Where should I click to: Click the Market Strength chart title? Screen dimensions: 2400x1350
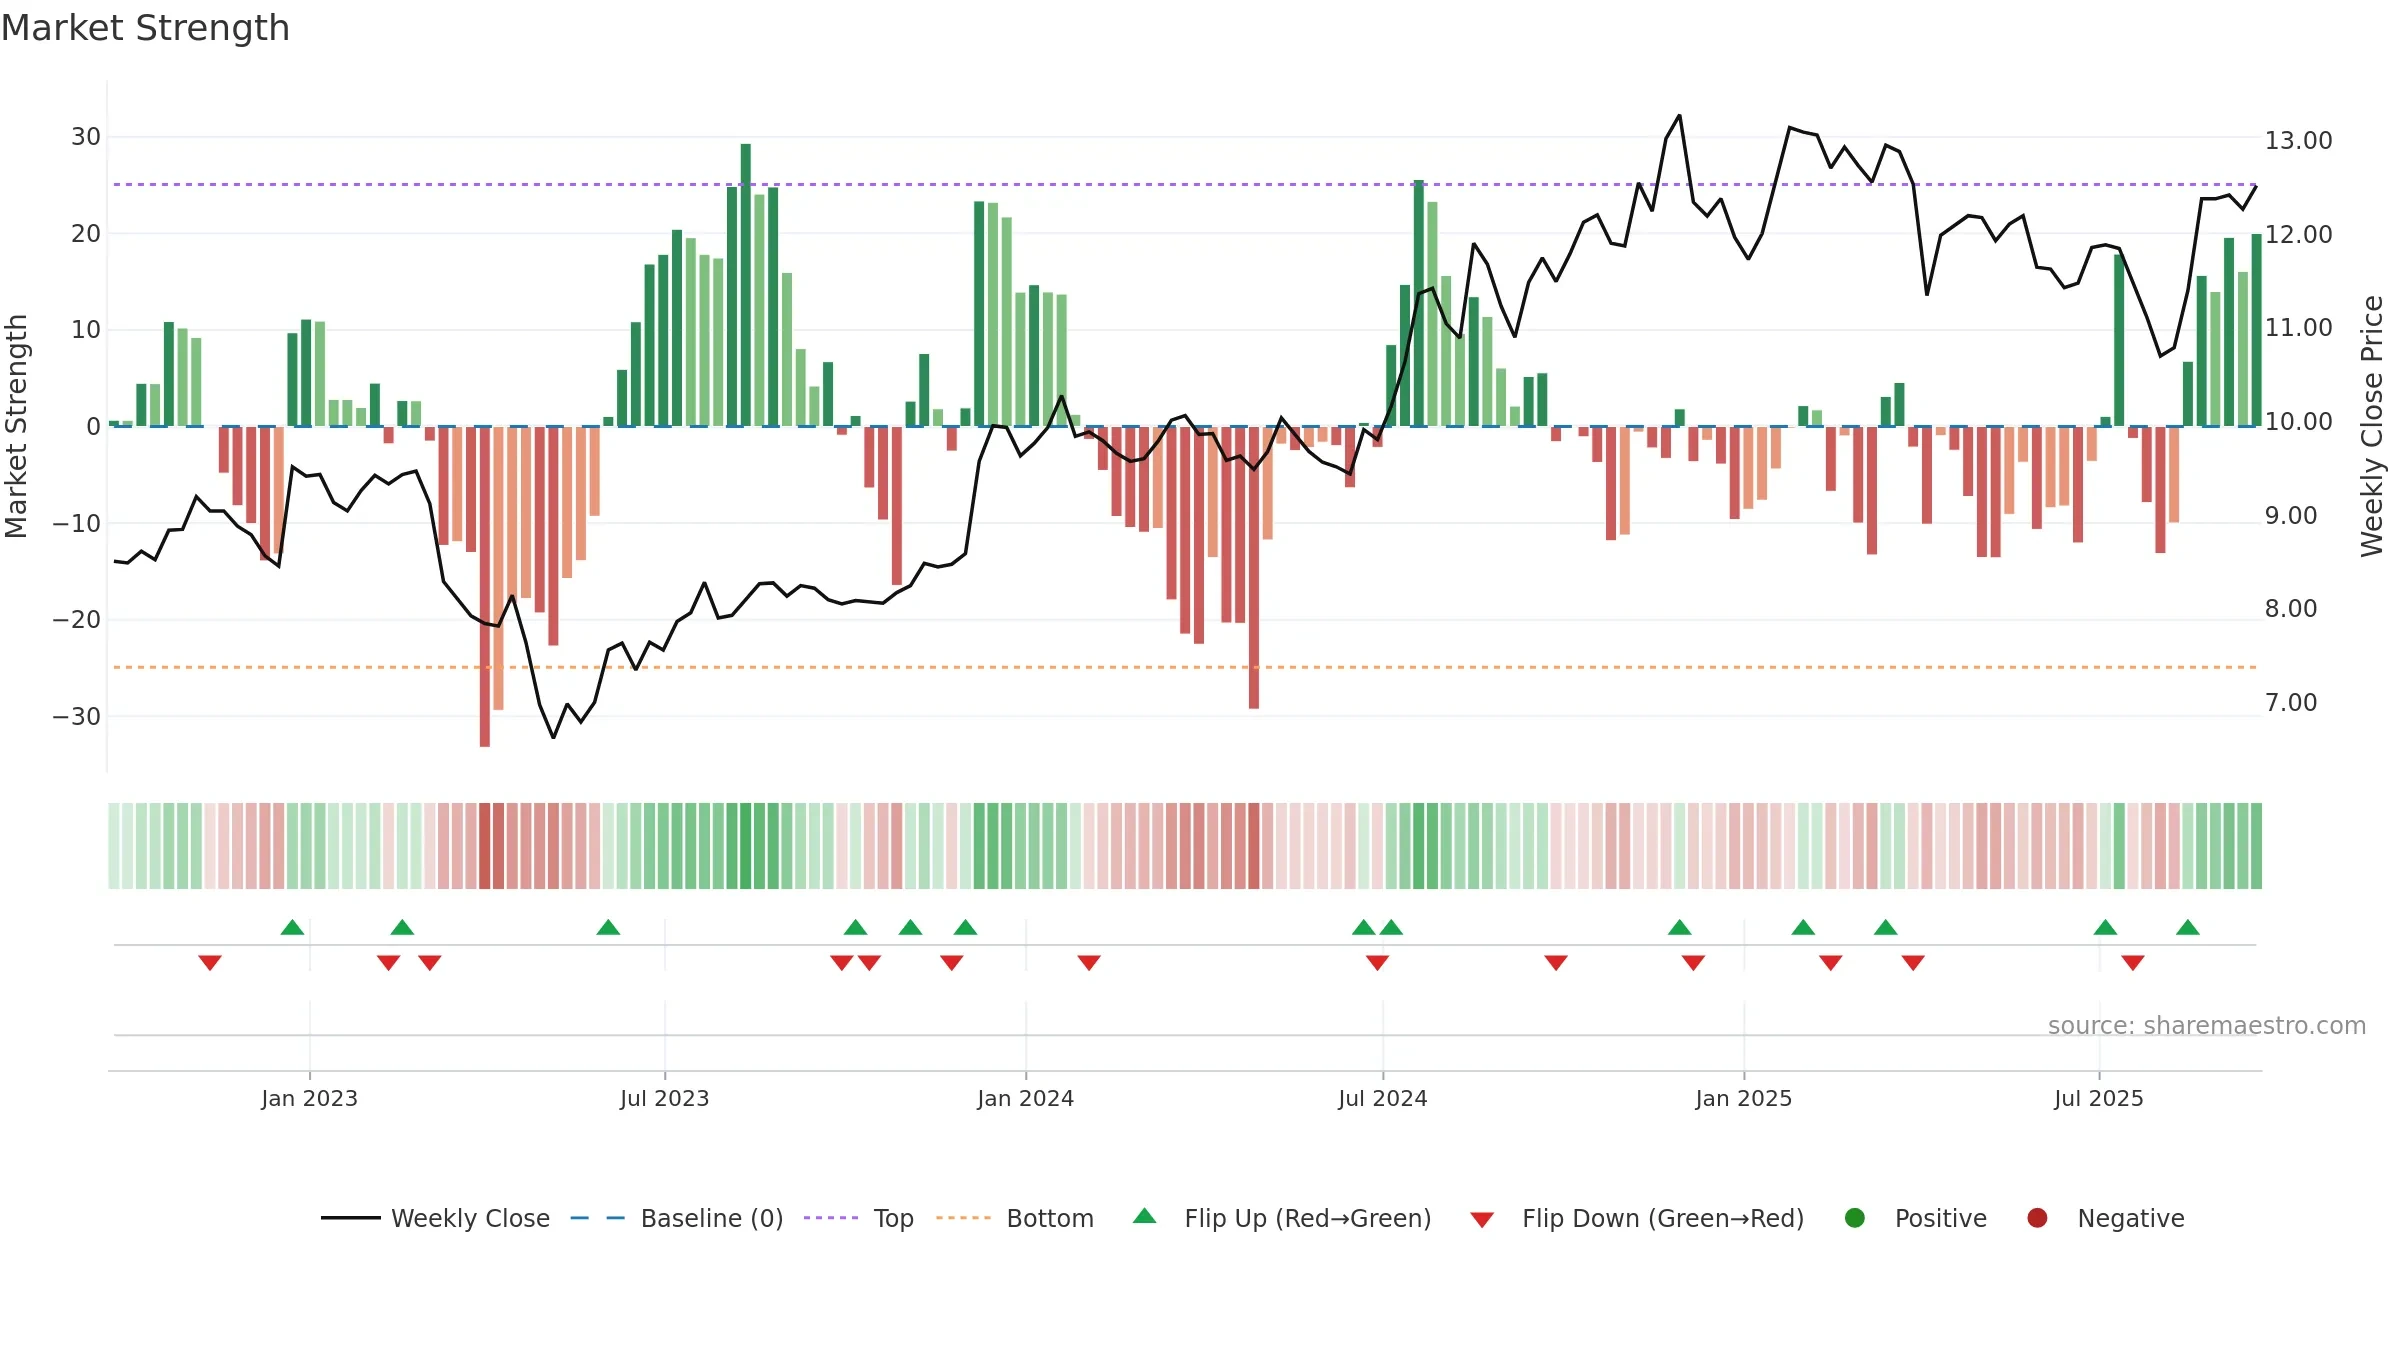coord(145,28)
